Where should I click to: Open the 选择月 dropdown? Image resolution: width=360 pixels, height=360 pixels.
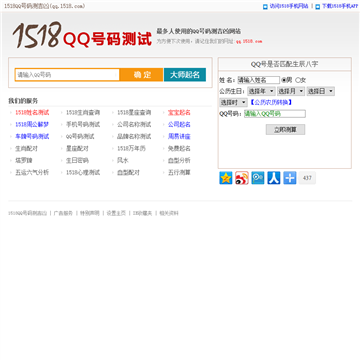pos(291,91)
